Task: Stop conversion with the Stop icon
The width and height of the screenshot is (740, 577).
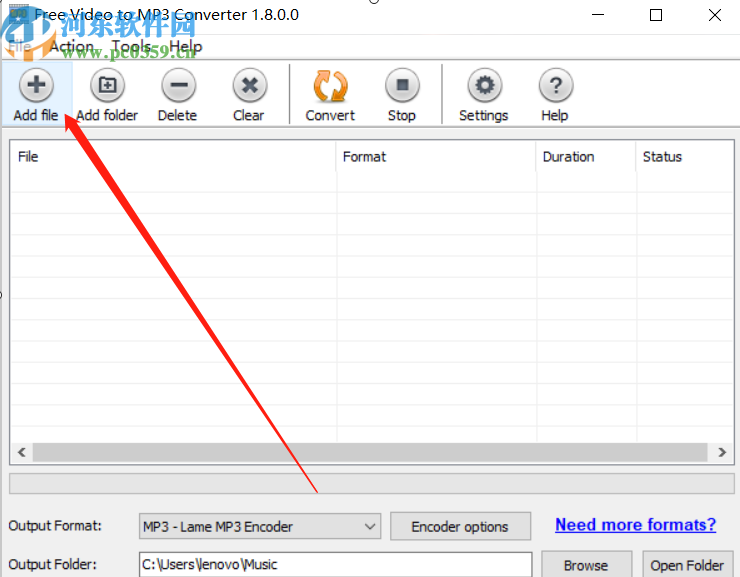Action: coord(402,85)
